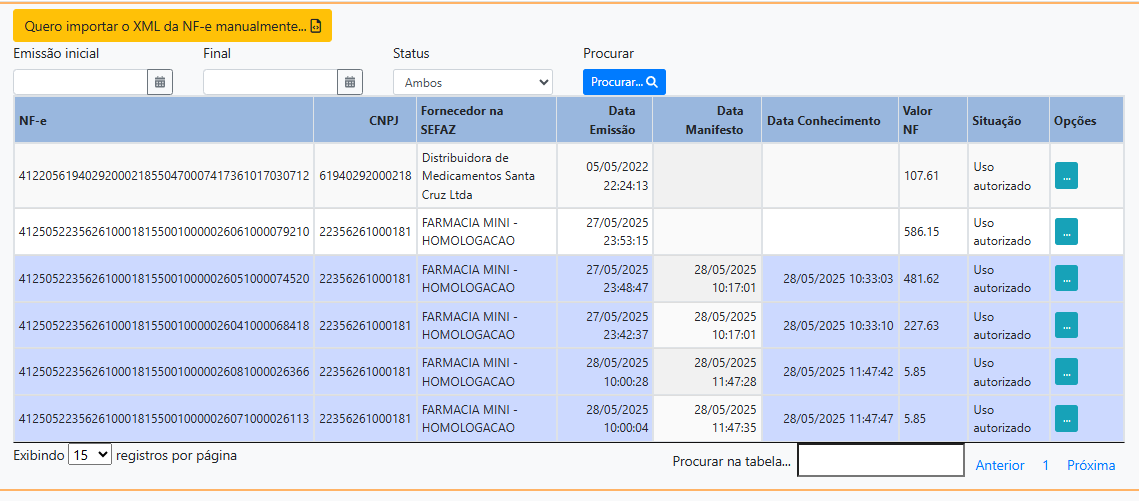Open options for the 481.62 invoice row
Viewport: 1139px width, 501px height.
click(1066, 279)
